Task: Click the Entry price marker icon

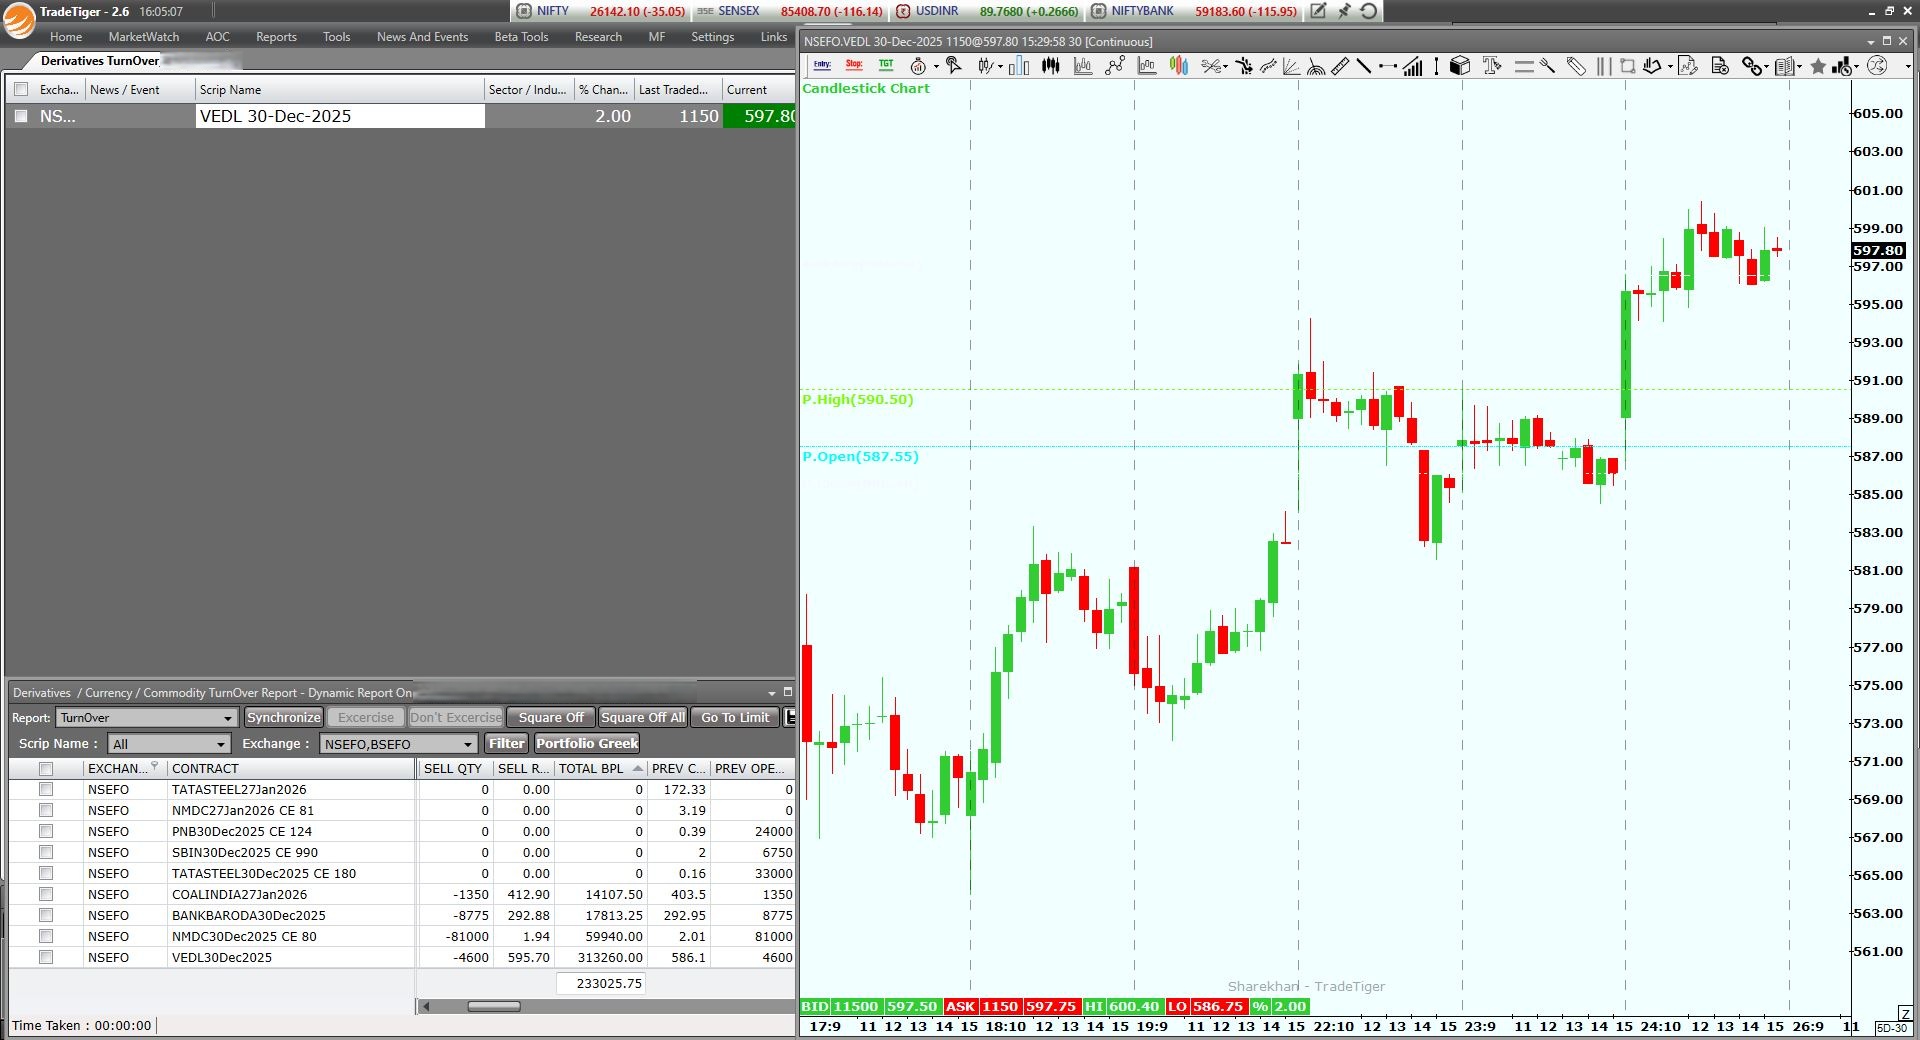Action: point(822,66)
